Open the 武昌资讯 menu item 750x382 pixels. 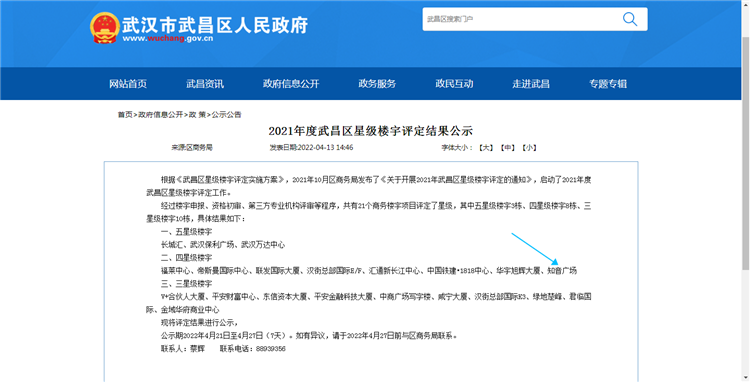(205, 84)
